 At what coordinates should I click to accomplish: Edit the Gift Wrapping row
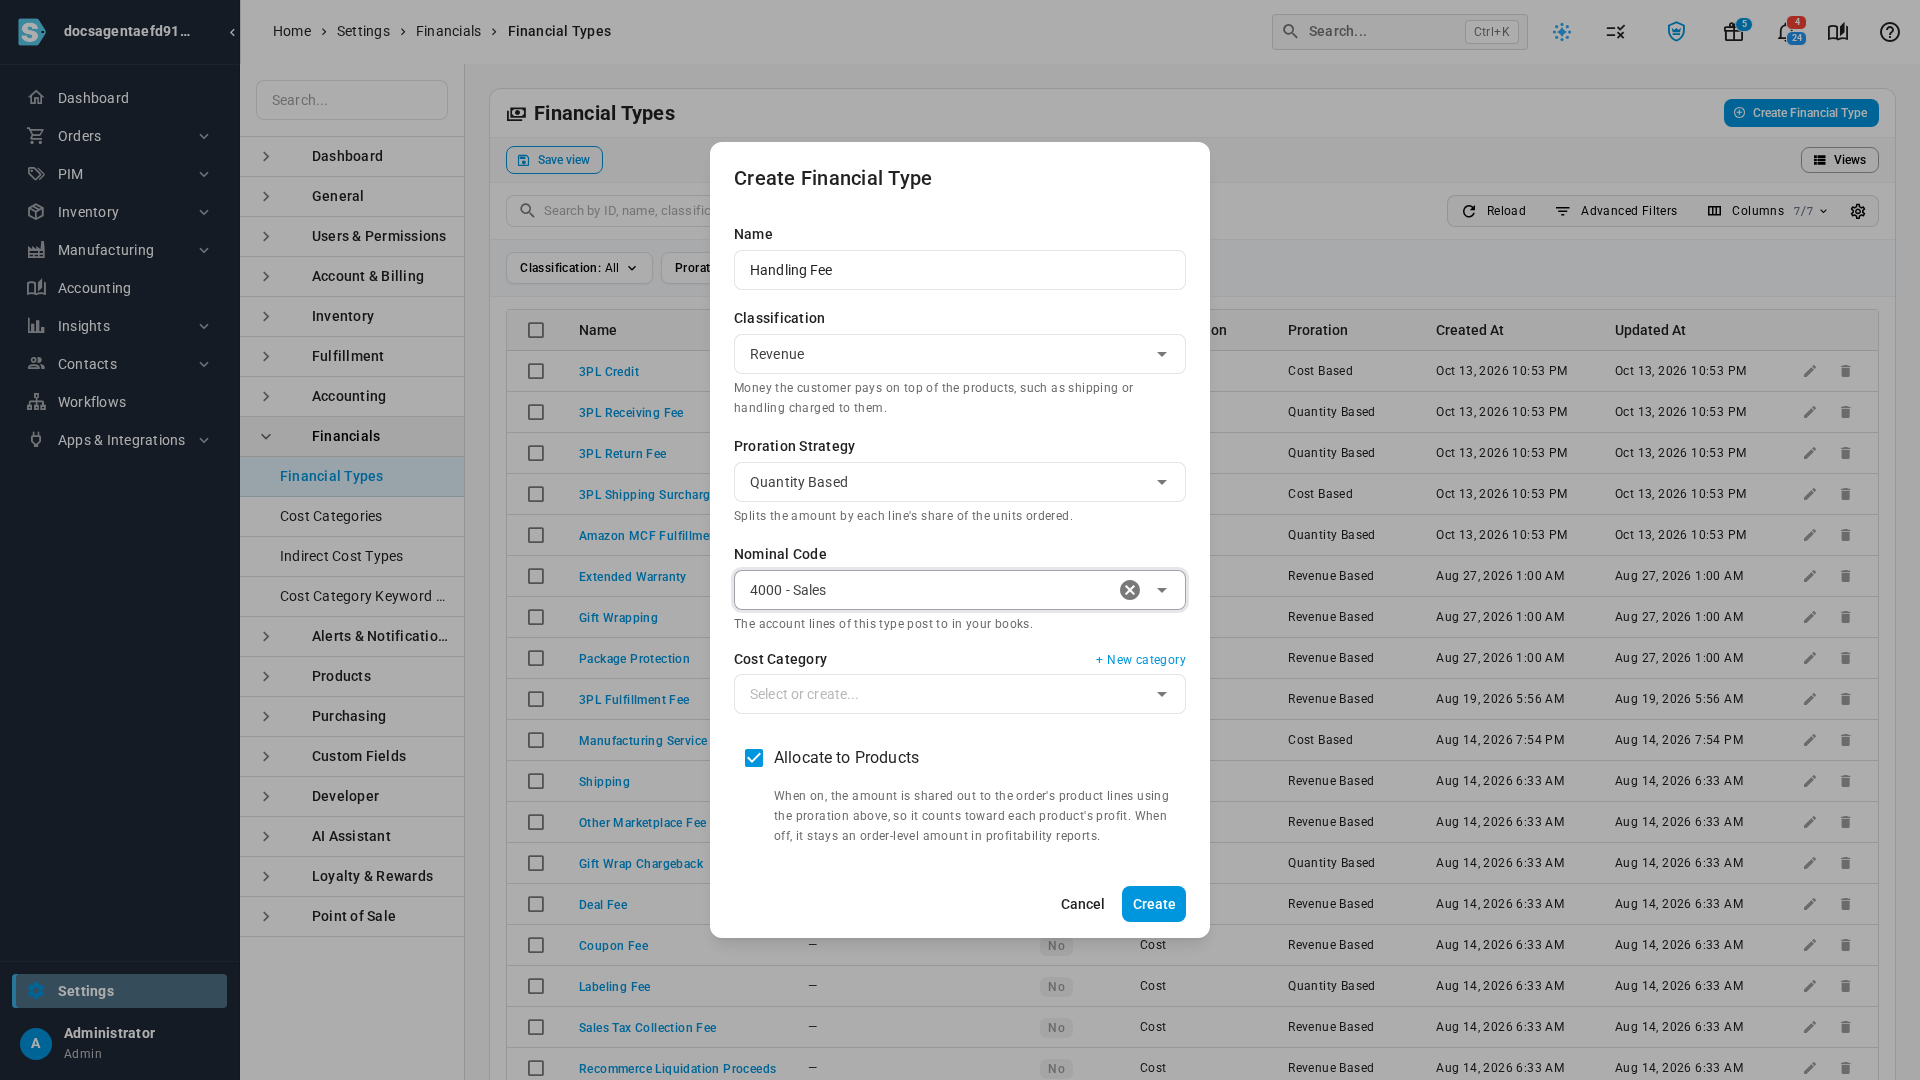point(1810,617)
